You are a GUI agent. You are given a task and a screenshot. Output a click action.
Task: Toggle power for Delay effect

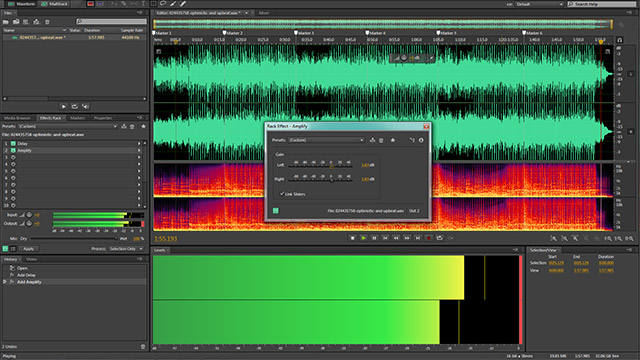coord(13,144)
